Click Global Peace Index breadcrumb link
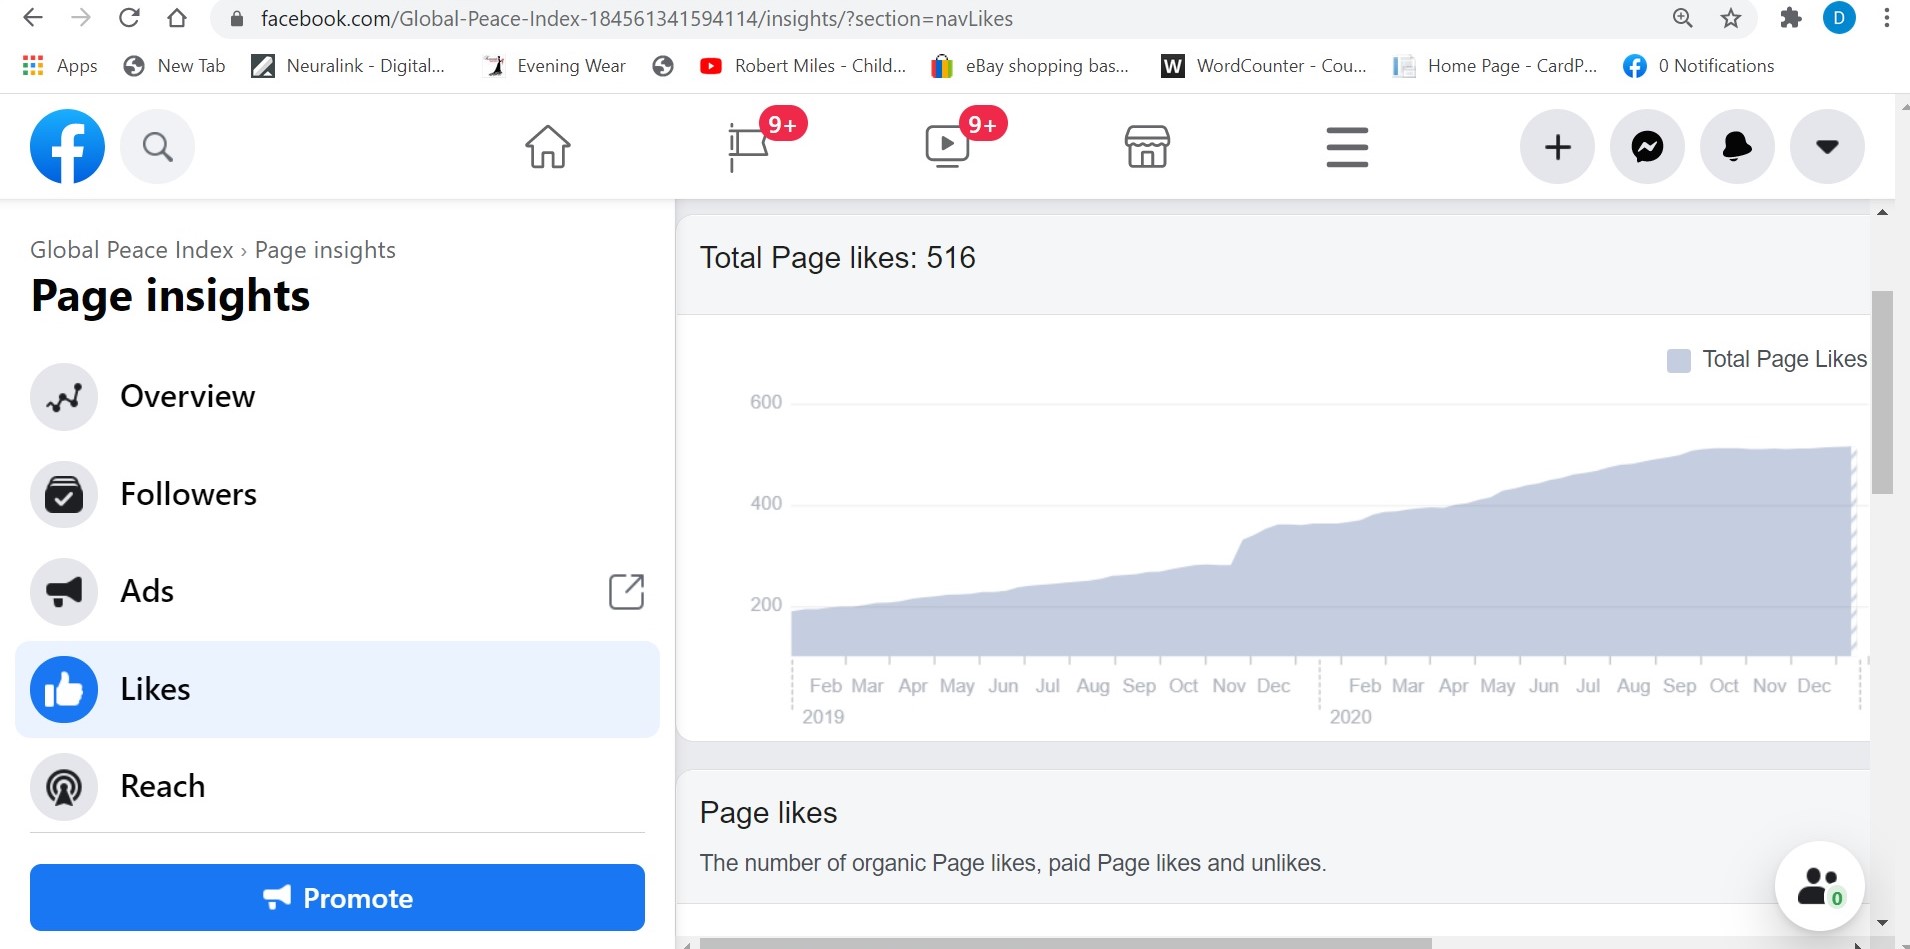The image size is (1910, 949). click(131, 250)
